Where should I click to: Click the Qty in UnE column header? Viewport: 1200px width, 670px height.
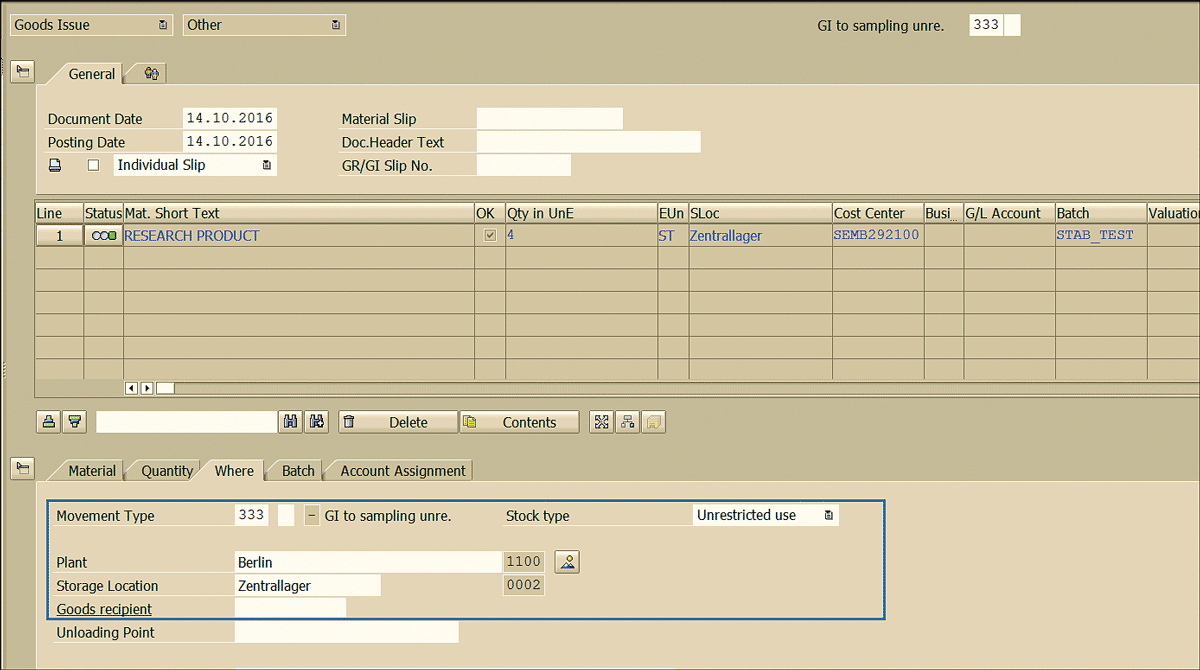click(581, 213)
